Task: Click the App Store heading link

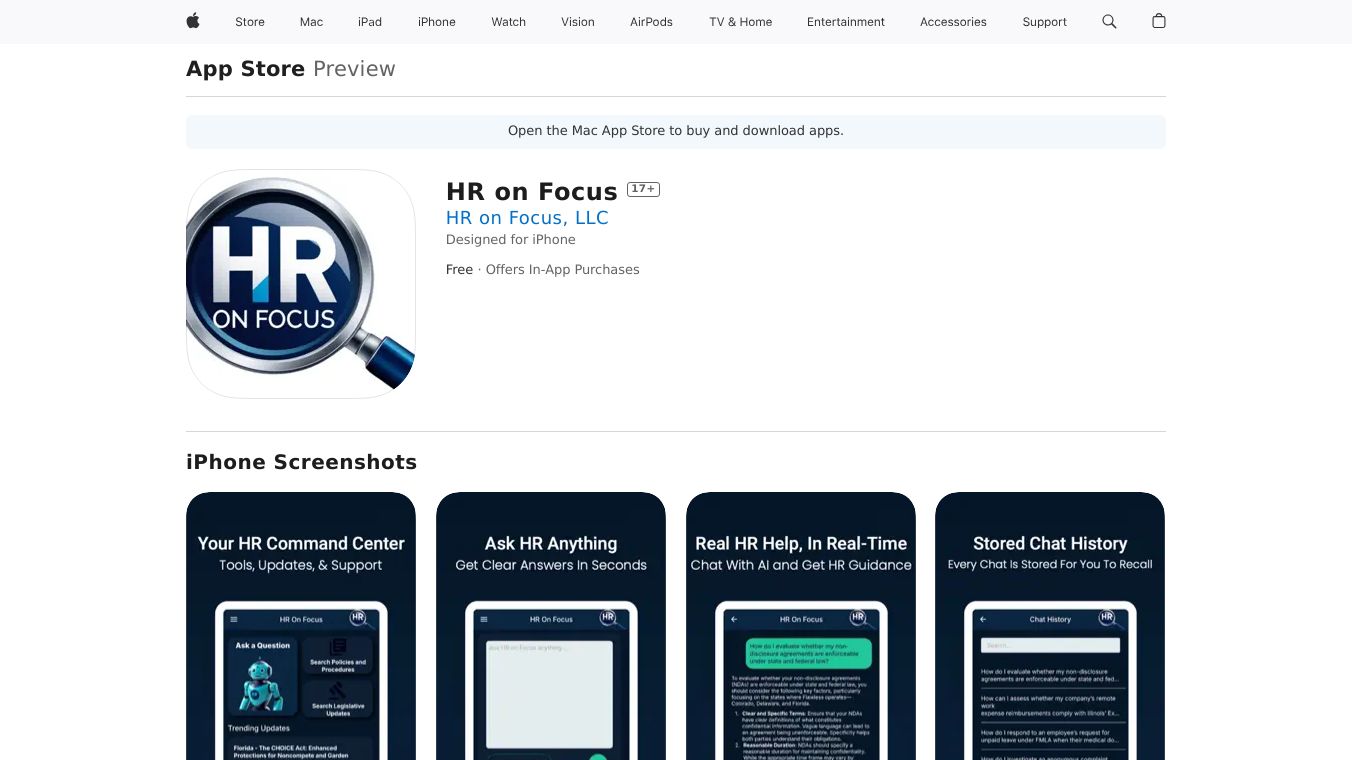Action: (x=246, y=69)
